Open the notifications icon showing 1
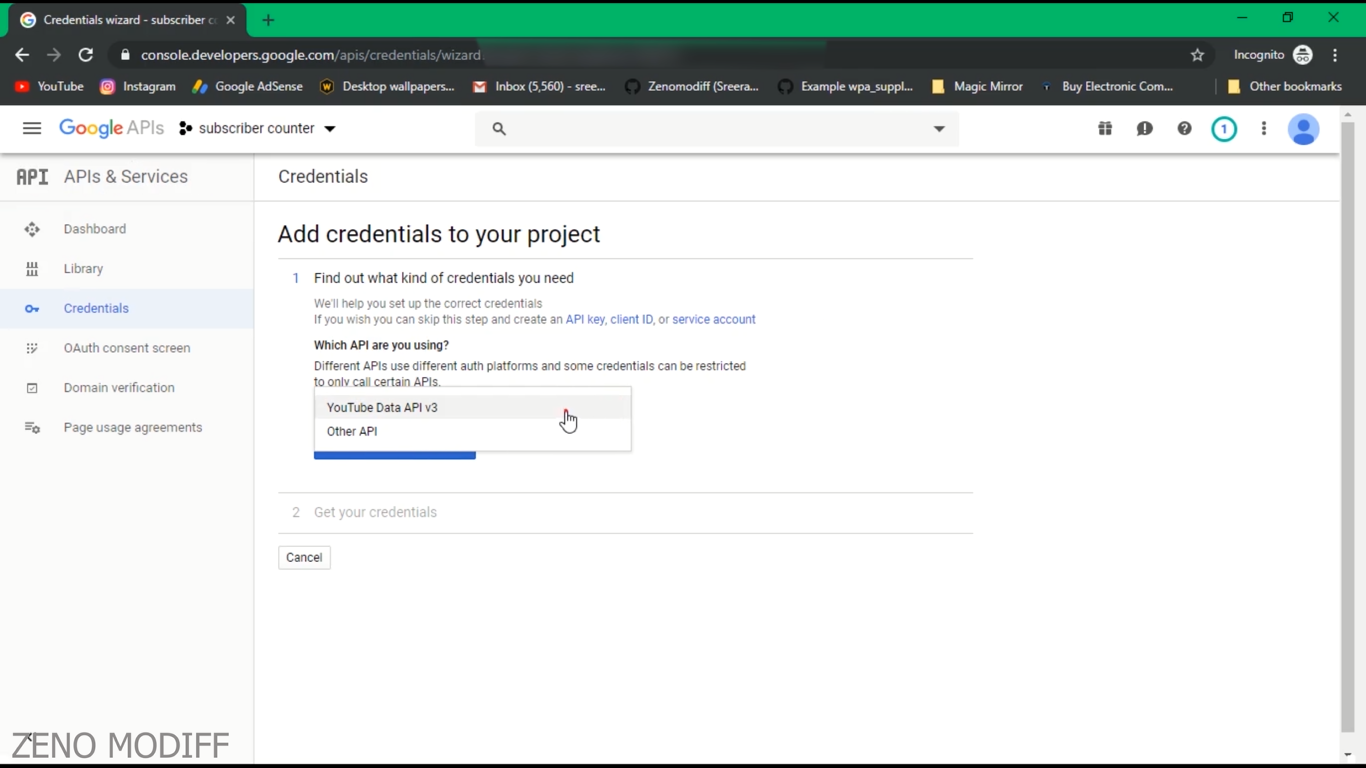Viewport: 1366px width, 768px height. pyautogui.click(x=1224, y=129)
